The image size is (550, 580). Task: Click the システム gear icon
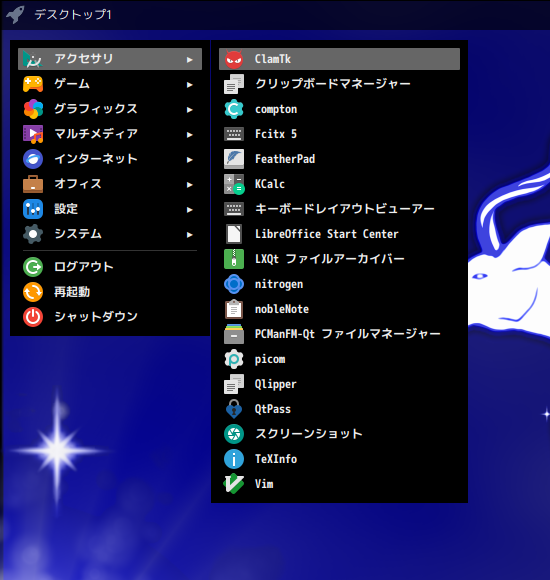click(33, 234)
